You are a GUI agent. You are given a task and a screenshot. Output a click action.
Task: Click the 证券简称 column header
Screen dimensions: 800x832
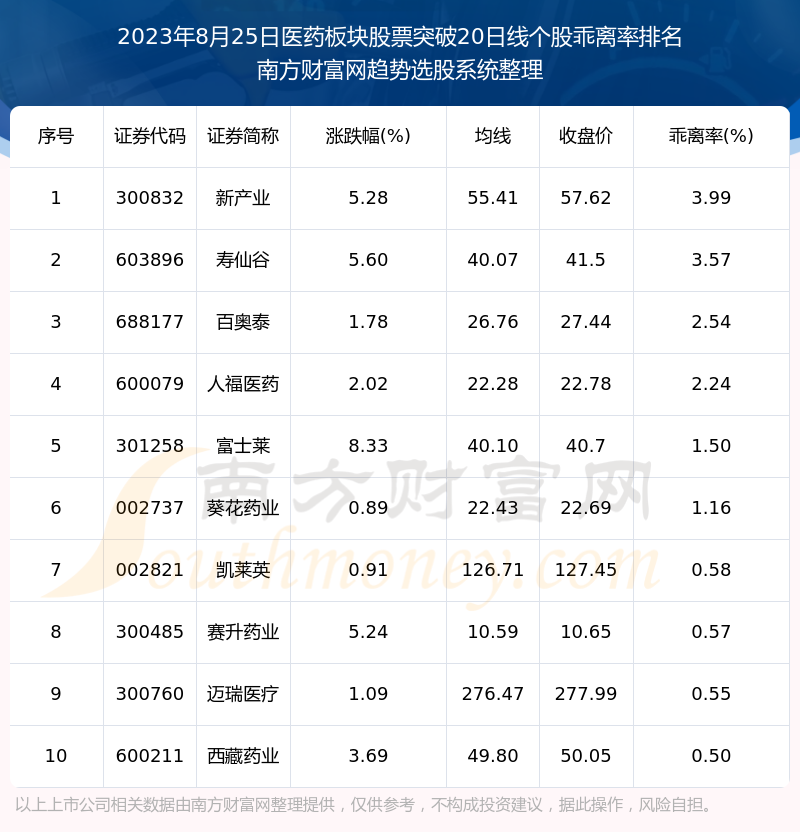(x=243, y=136)
